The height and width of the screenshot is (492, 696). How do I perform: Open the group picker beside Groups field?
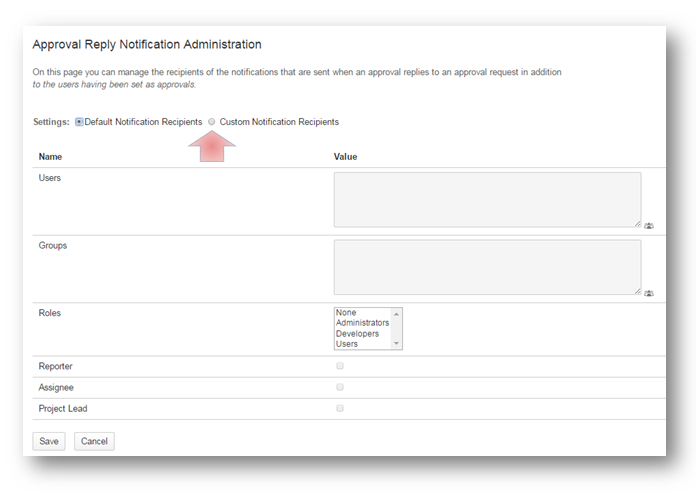(x=649, y=294)
